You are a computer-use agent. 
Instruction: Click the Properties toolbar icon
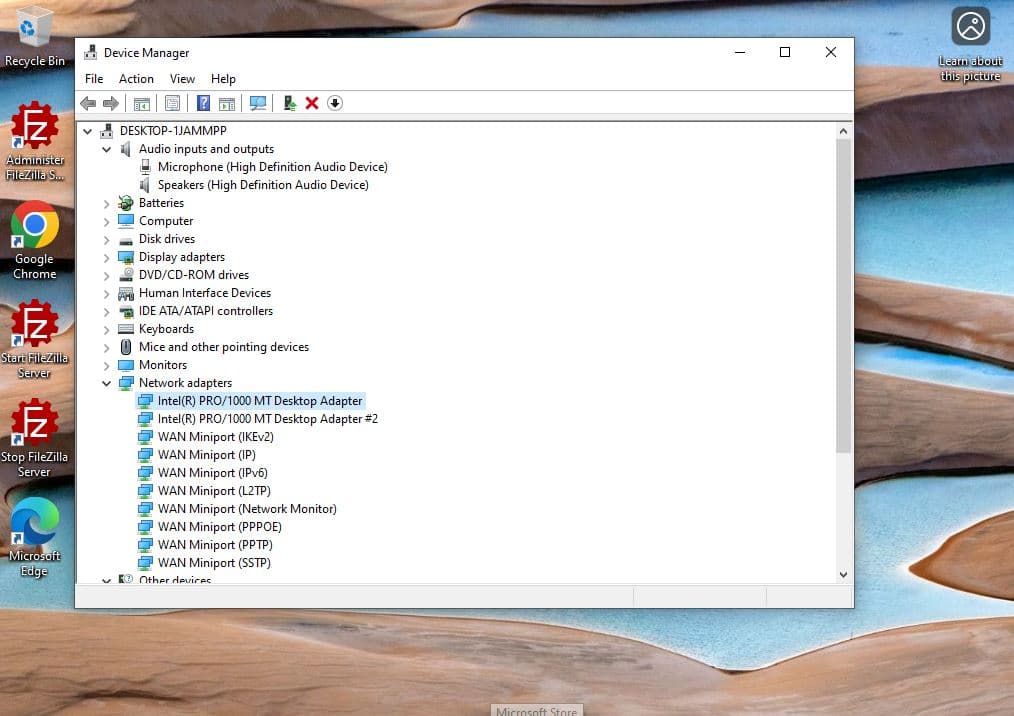tap(173, 103)
